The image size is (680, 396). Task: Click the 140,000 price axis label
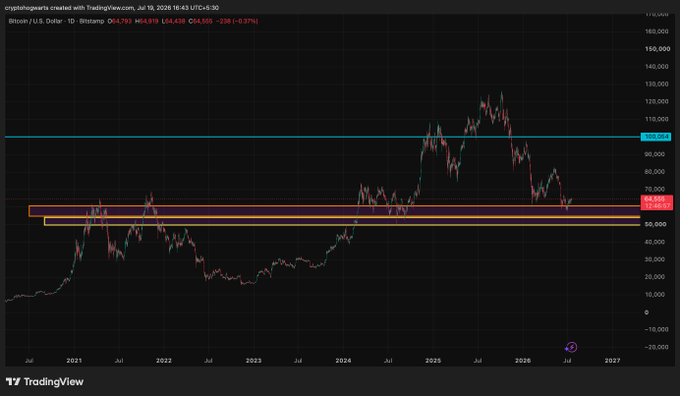pyautogui.click(x=657, y=66)
